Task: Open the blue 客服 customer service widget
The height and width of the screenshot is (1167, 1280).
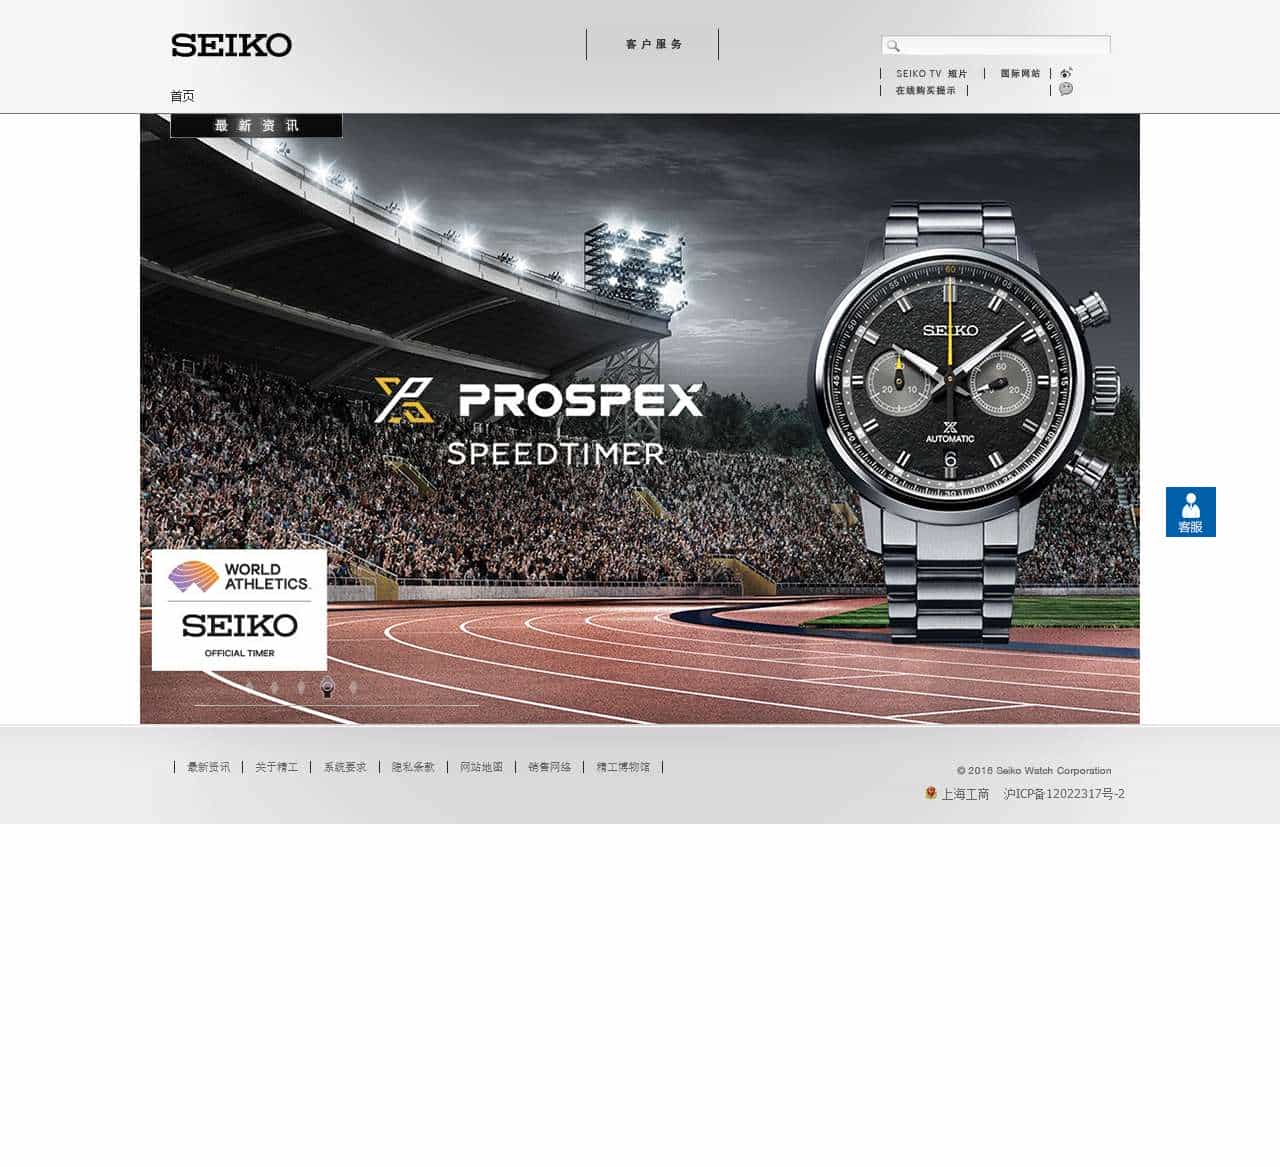Action: [1191, 512]
